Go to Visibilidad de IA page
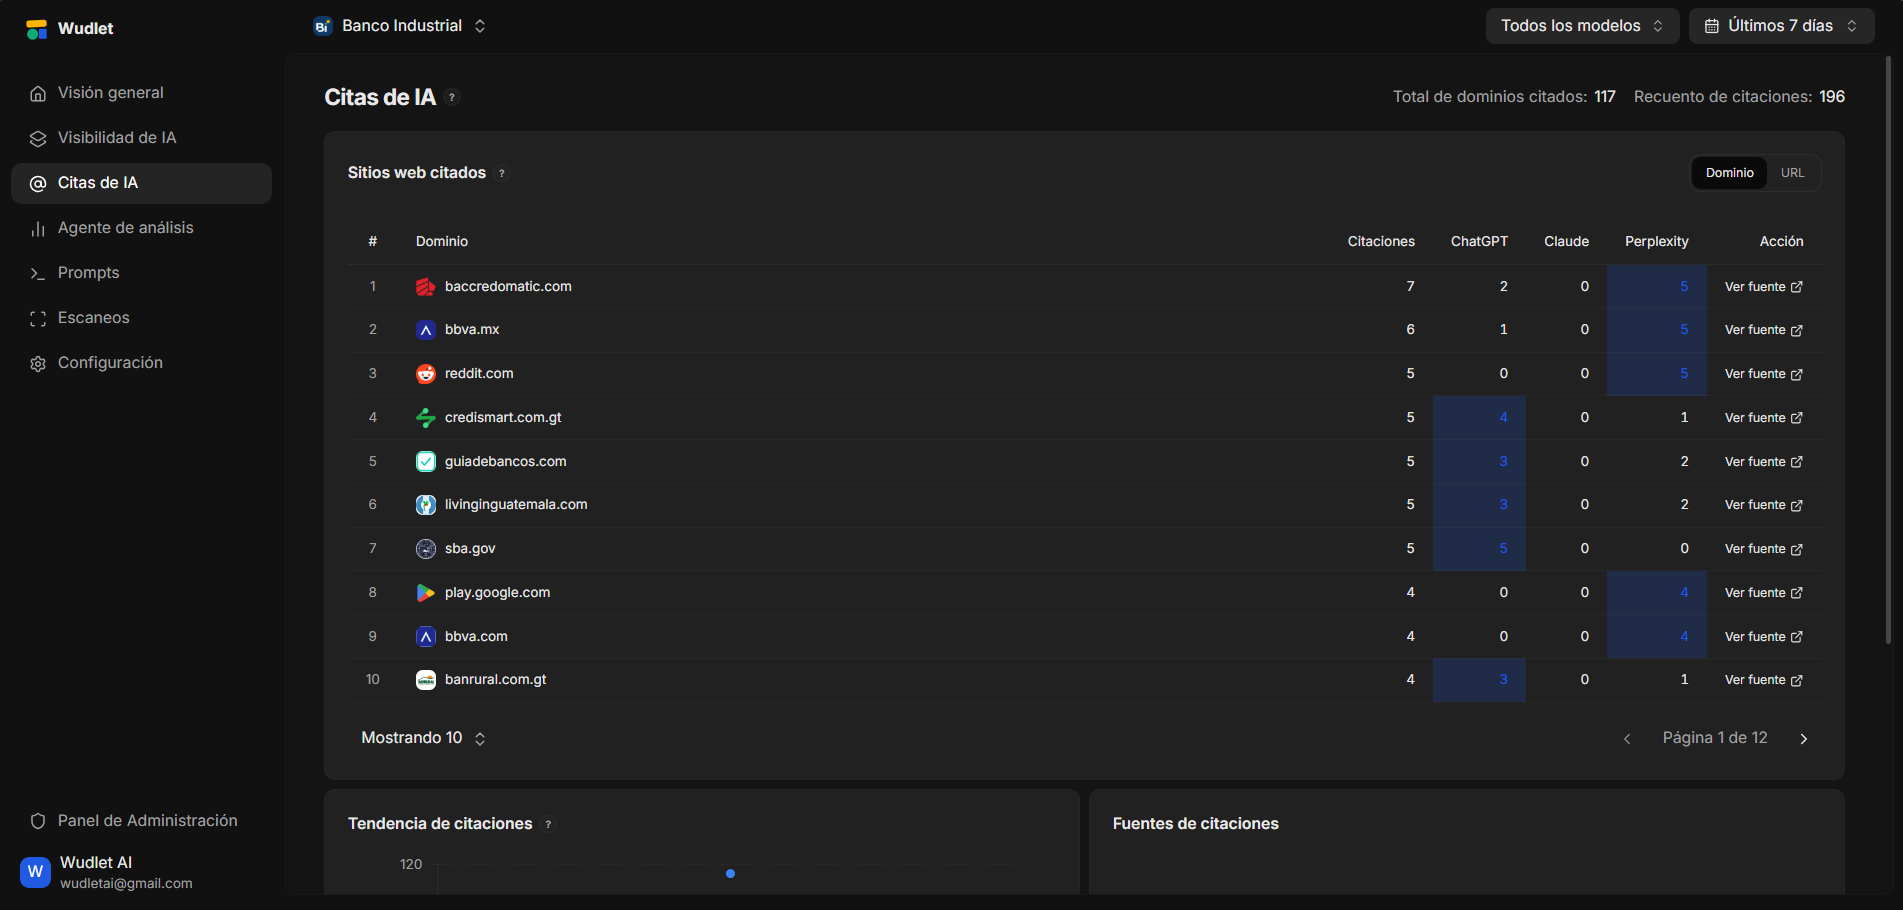The image size is (1903, 910). point(141,138)
